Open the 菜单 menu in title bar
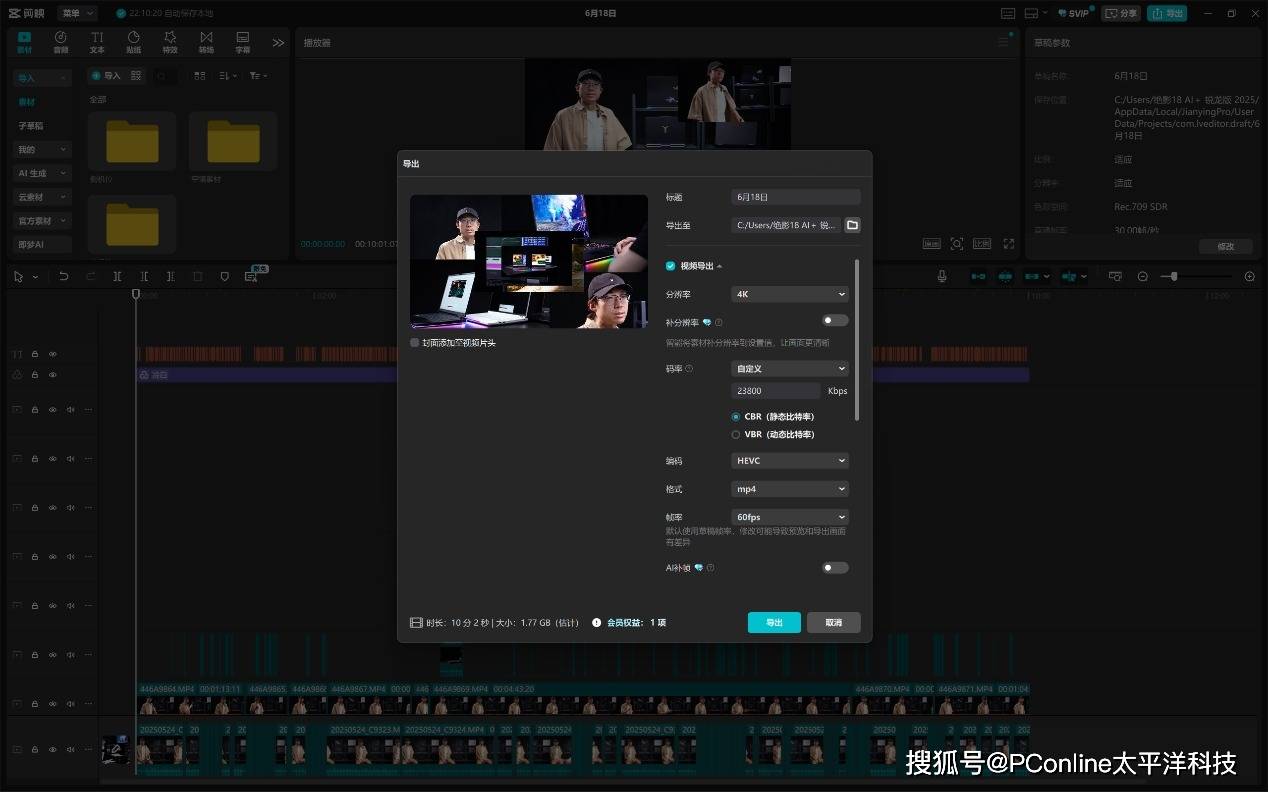Image resolution: width=1268 pixels, height=792 pixels. 76,13
